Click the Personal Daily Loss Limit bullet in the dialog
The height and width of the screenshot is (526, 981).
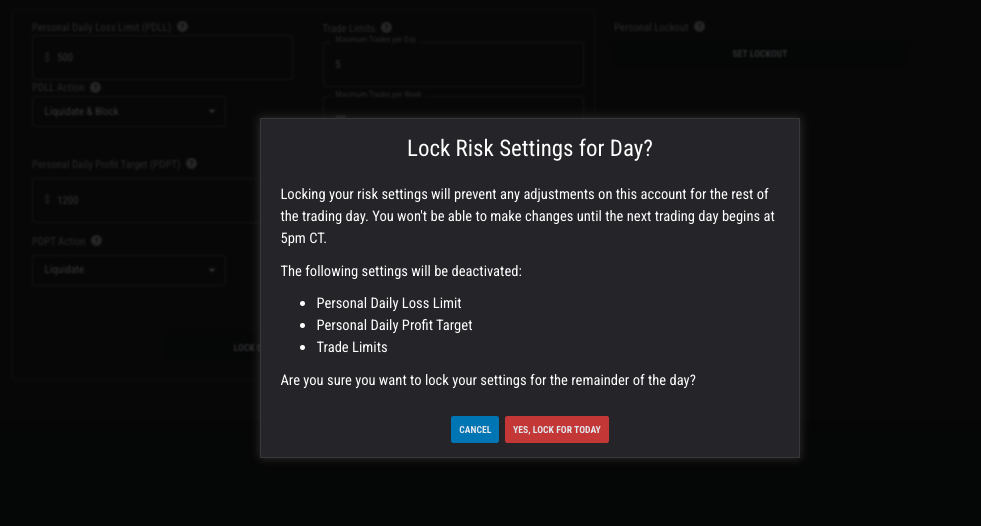pyautogui.click(x=389, y=303)
